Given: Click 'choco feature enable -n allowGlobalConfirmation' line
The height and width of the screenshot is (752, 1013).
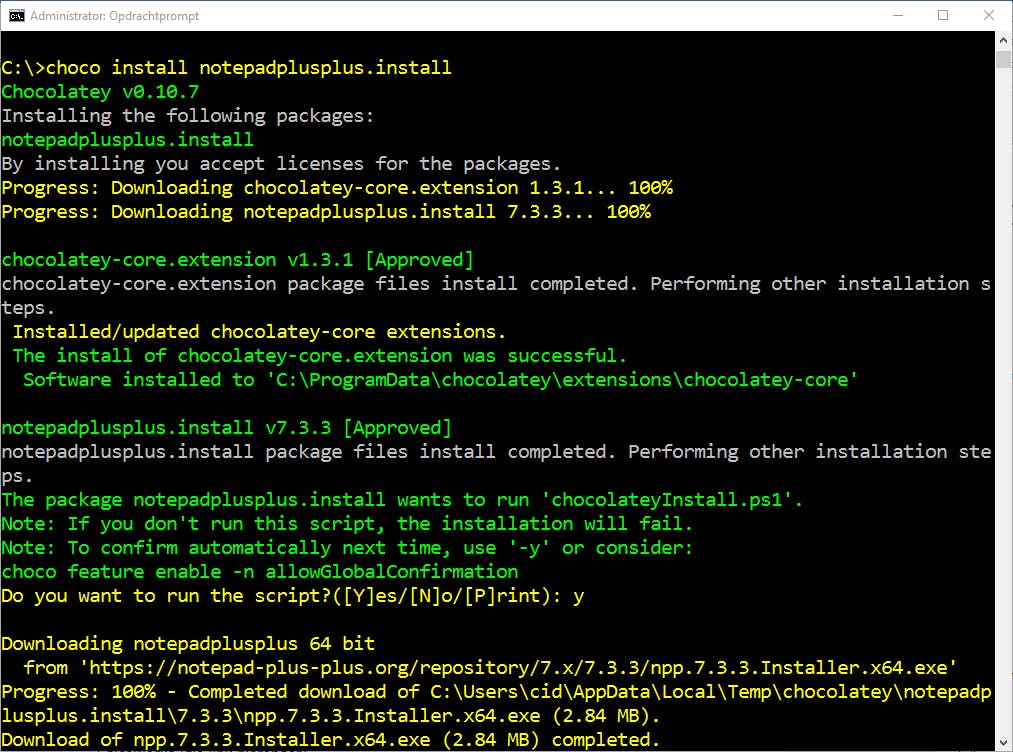Looking at the screenshot, I should coord(260,572).
